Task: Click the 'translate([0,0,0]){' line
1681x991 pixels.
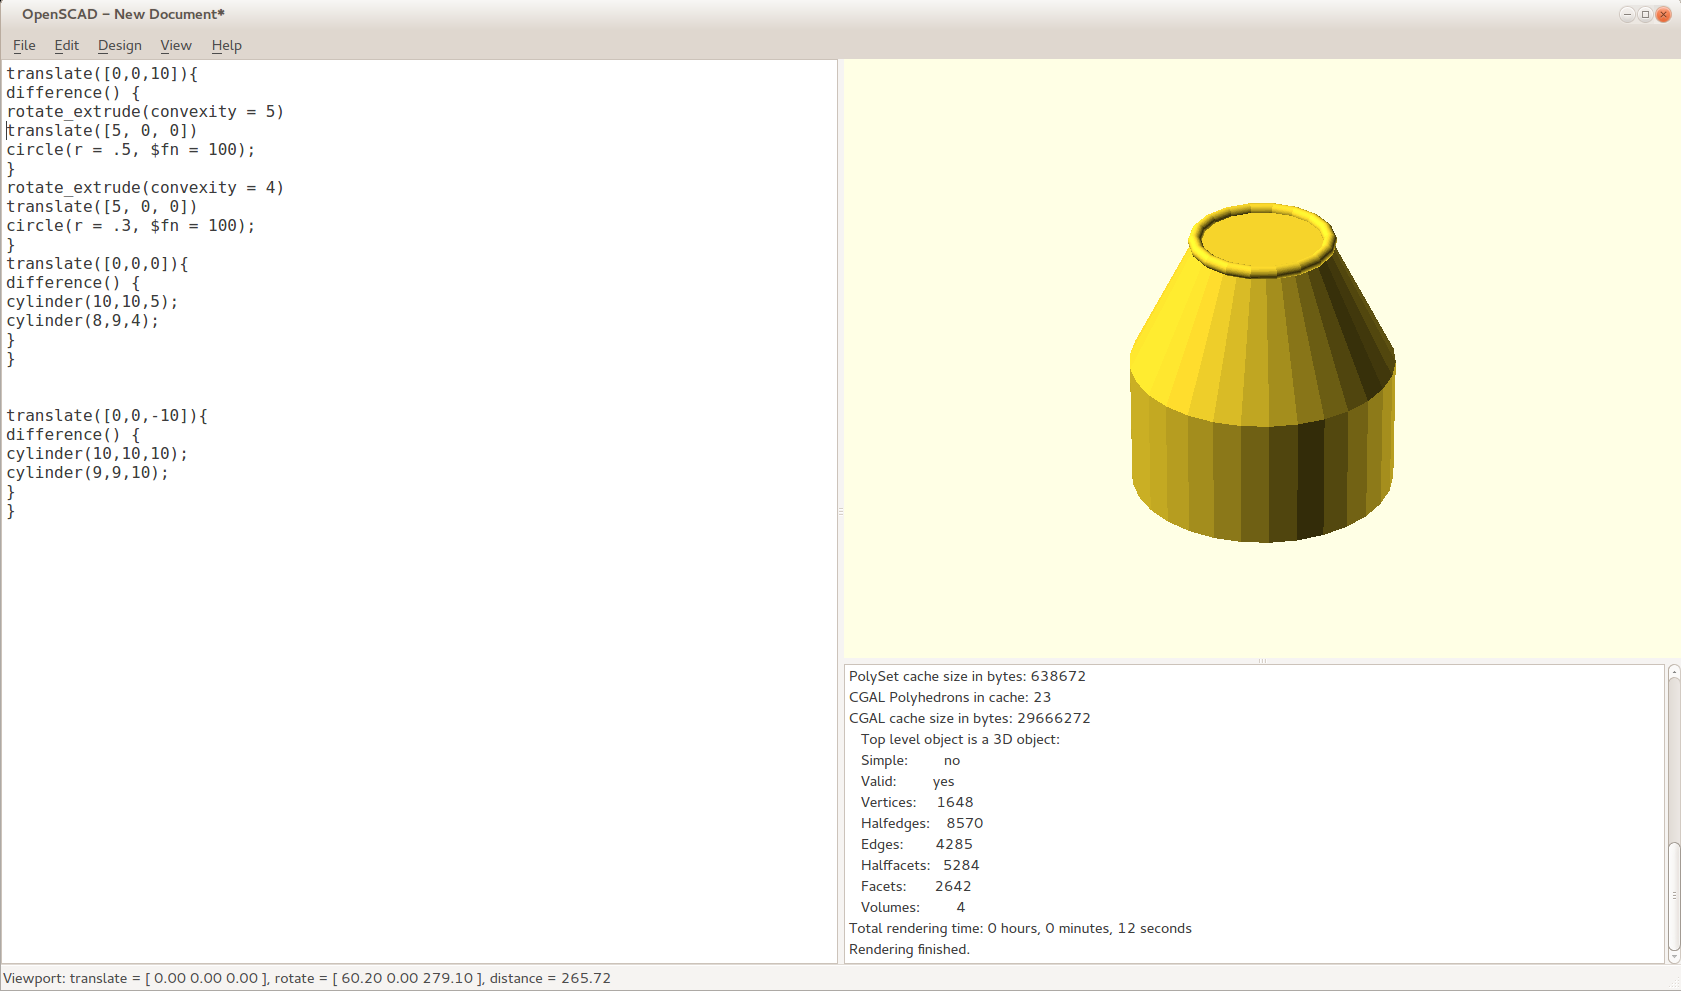Action: [97, 263]
